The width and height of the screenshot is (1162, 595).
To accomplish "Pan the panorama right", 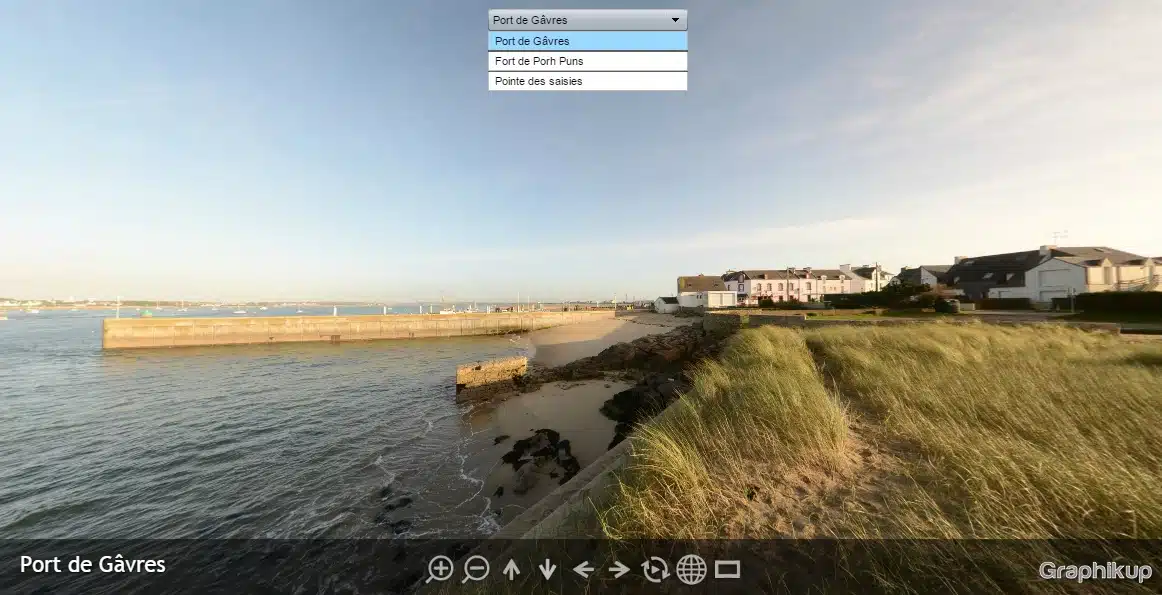I will (619, 569).
